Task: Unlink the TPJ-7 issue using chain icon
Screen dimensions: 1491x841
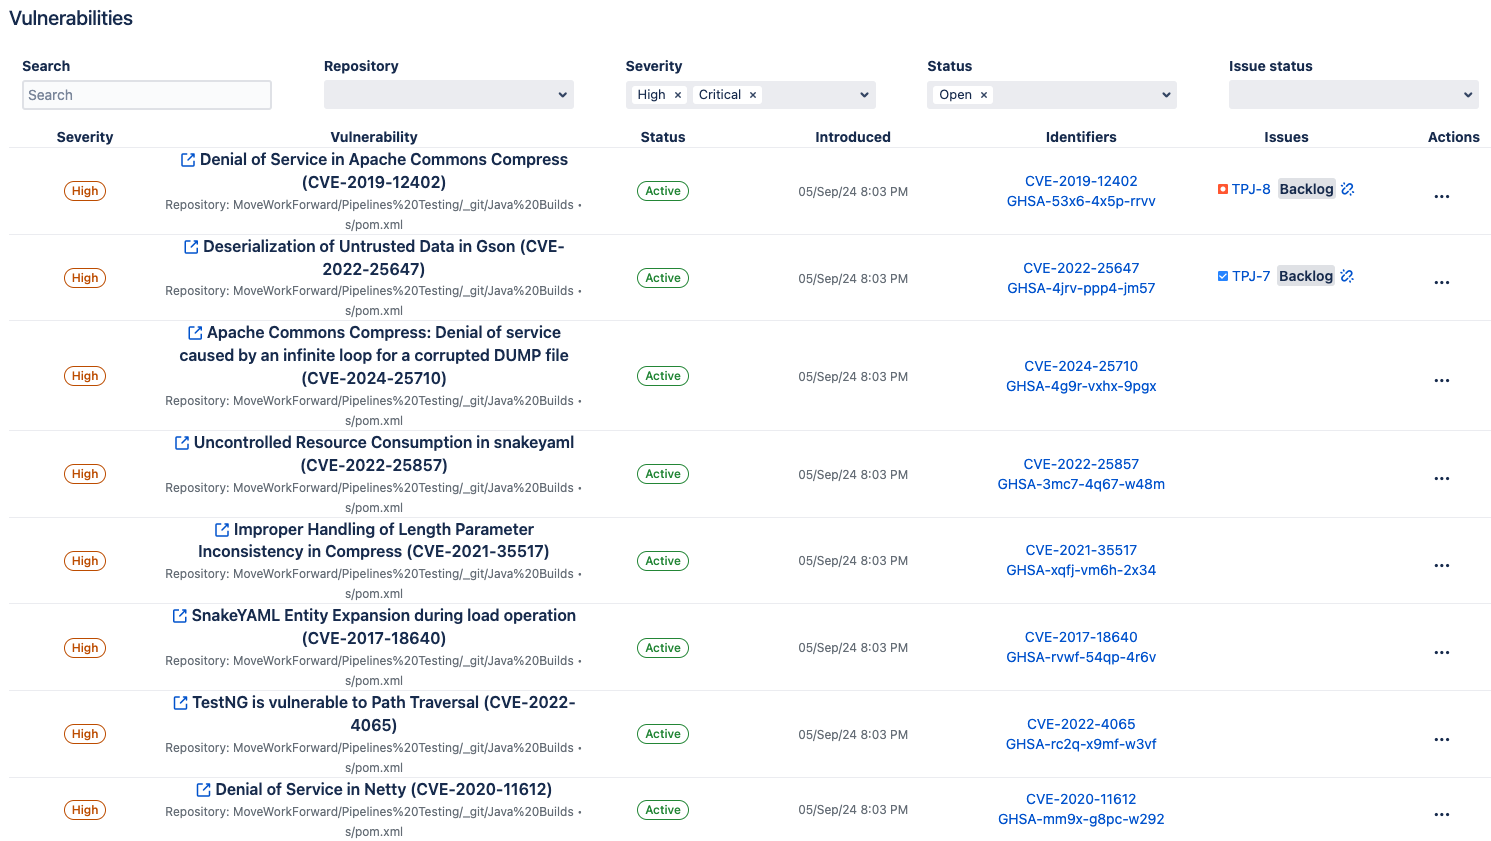Action: [1347, 276]
